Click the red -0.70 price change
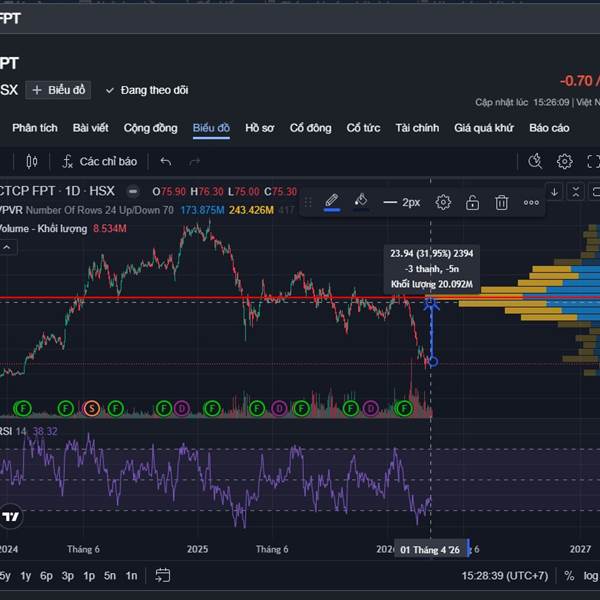This screenshot has width=600, height=600. click(x=576, y=81)
